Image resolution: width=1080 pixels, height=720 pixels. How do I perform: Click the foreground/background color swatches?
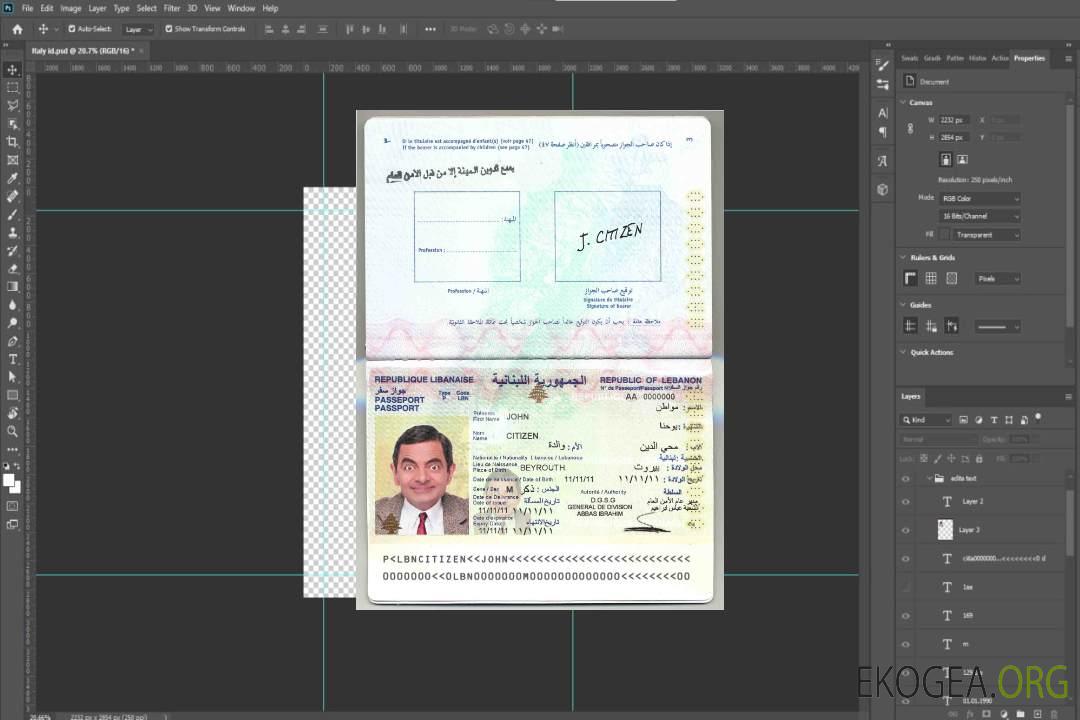(12, 484)
